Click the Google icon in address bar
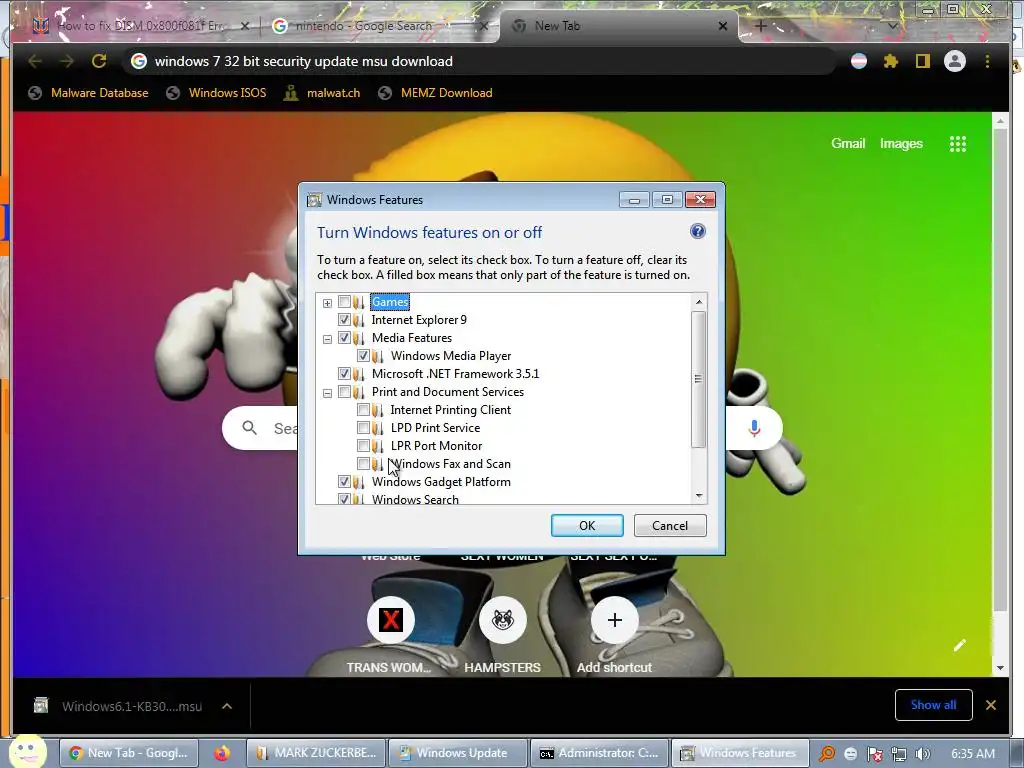The width and height of the screenshot is (1024, 768). pyautogui.click(x=138, y=61)
